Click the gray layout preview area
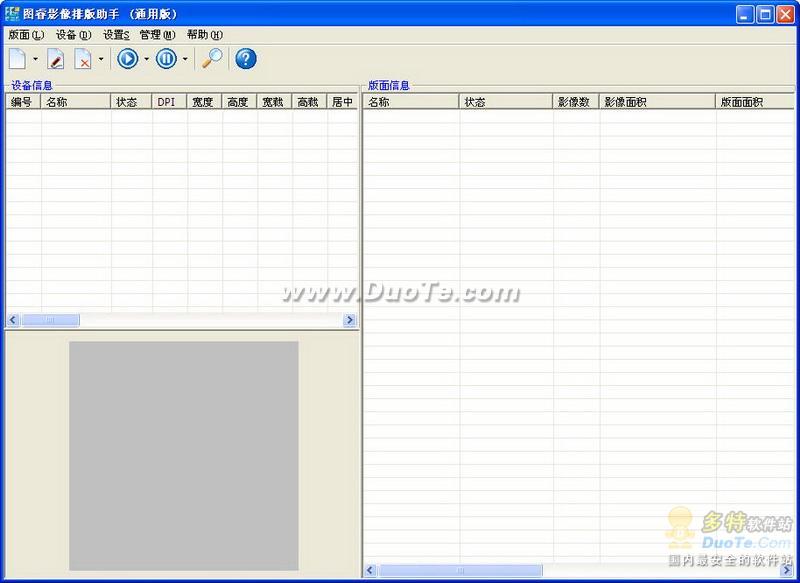This screenshot has height=583, width=800. tap(183, 456)
